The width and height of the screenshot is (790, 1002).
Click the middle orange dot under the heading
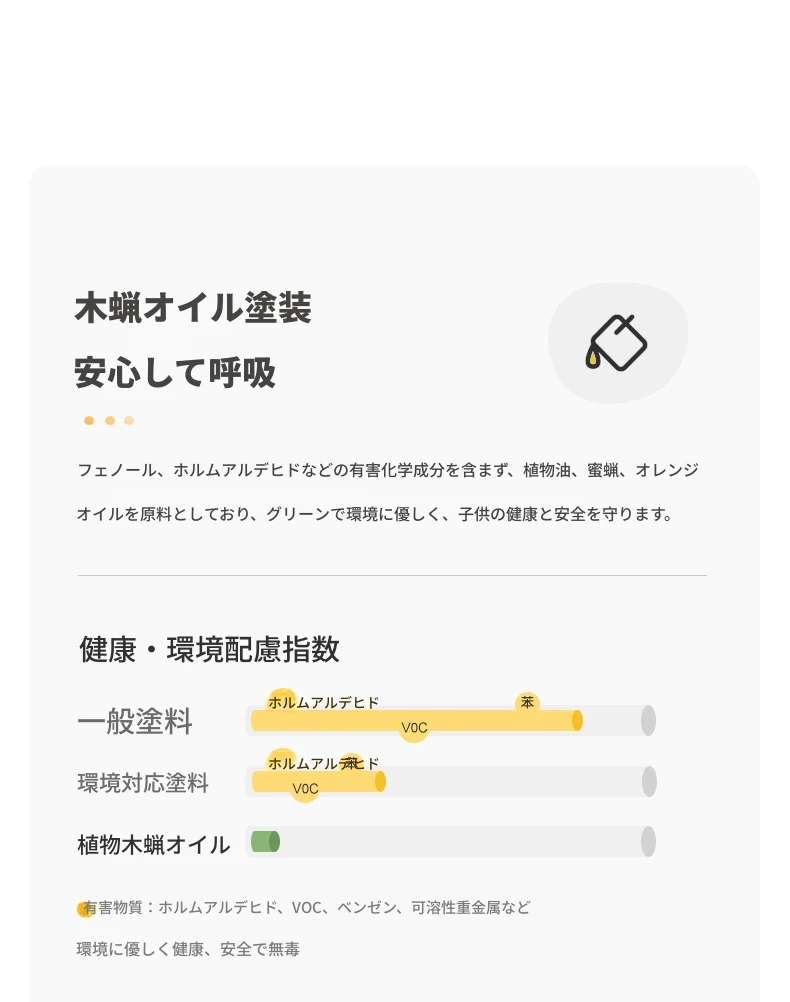[110, 420]
